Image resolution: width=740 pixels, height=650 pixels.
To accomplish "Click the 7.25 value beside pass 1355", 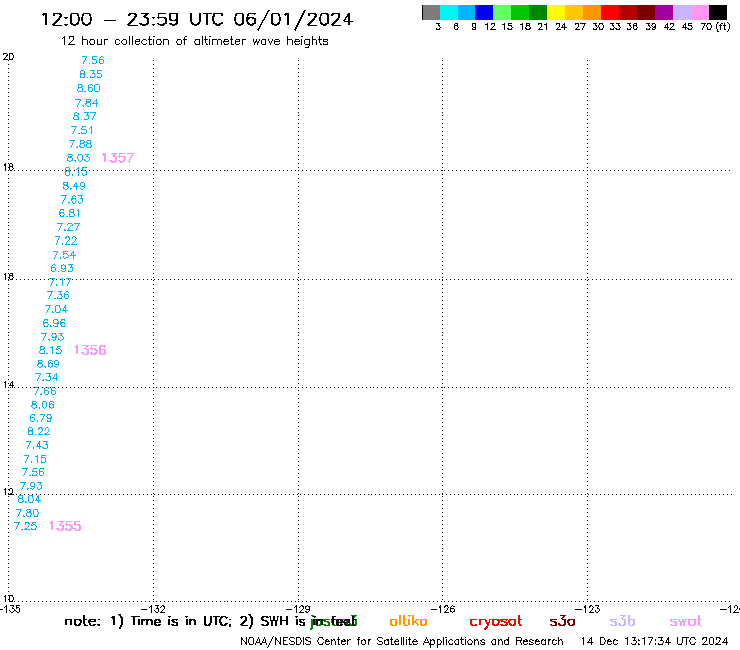I will pos(25,526).
